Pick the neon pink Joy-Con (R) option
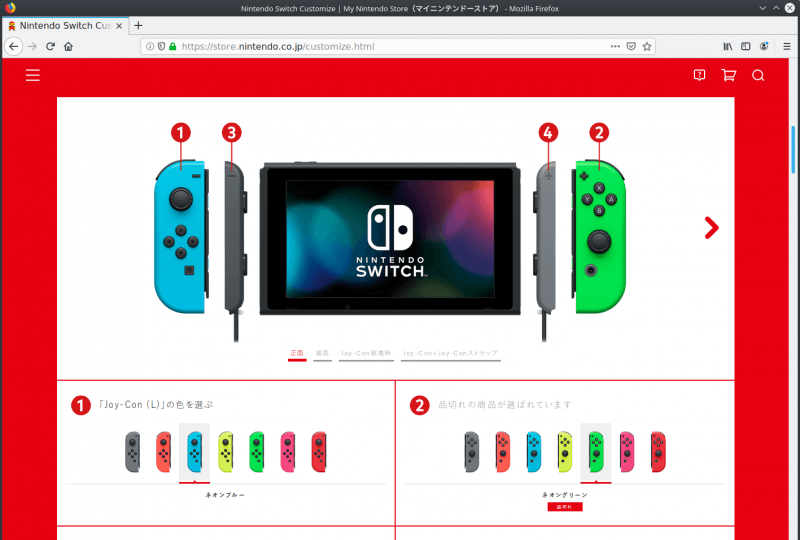The width and height of the screenshot is (800, 540). 627,452
